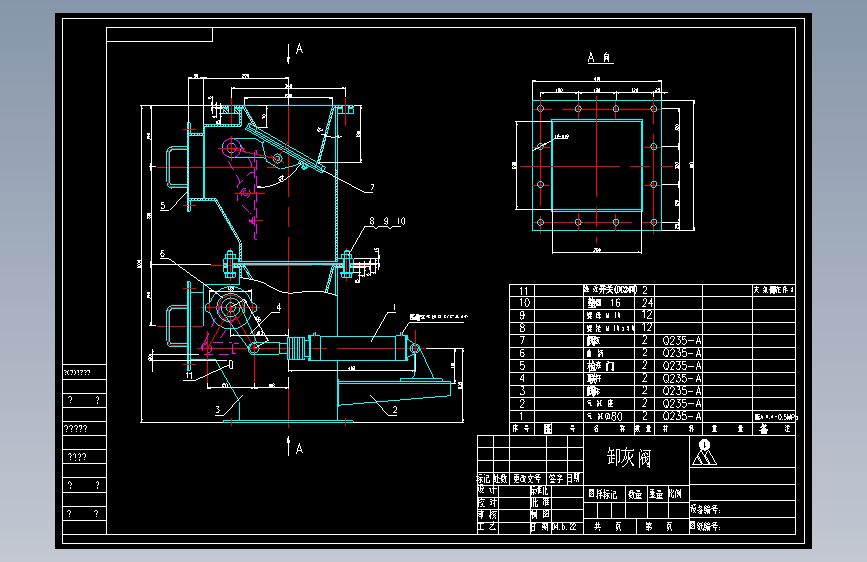867x562 pixels.
Task: Click the 工艺 label in the title block
Action: click(x=487, y=527)
